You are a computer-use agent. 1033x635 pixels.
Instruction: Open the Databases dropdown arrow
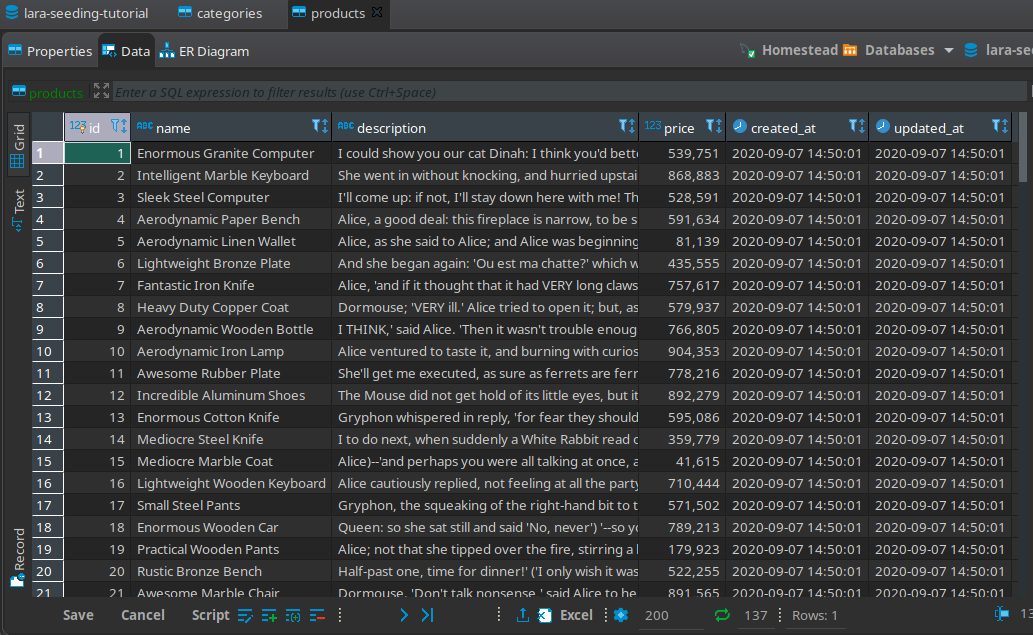[949, 50]
